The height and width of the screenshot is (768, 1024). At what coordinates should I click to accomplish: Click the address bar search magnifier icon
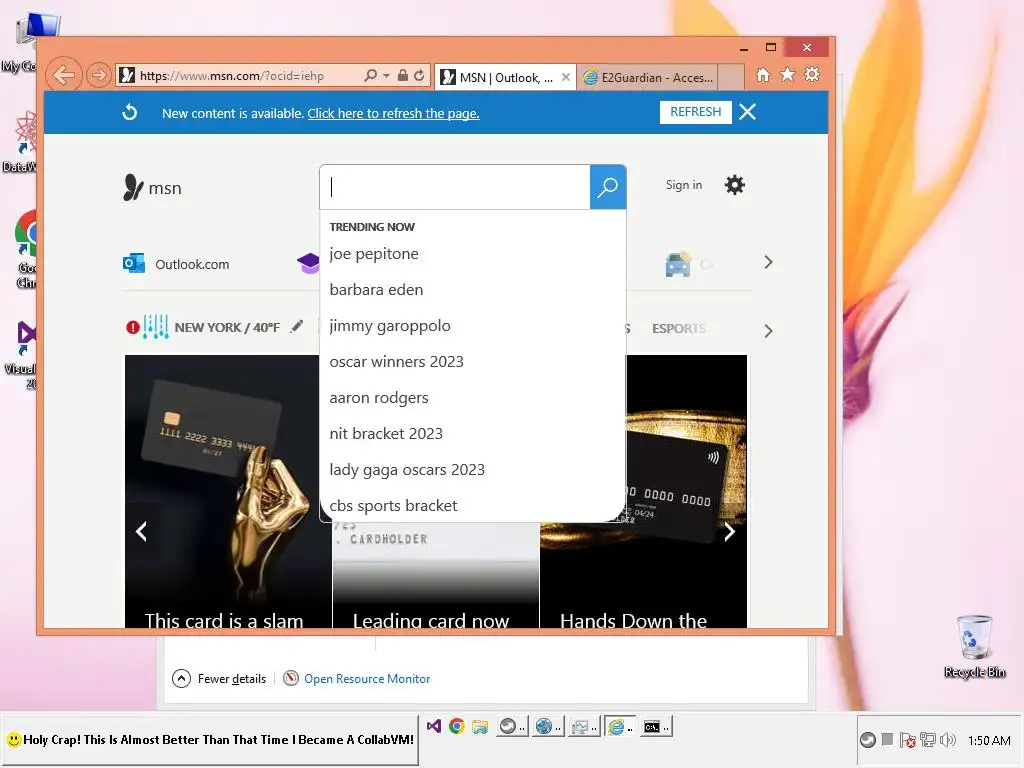pyautogui.click(x=370, y=76)
